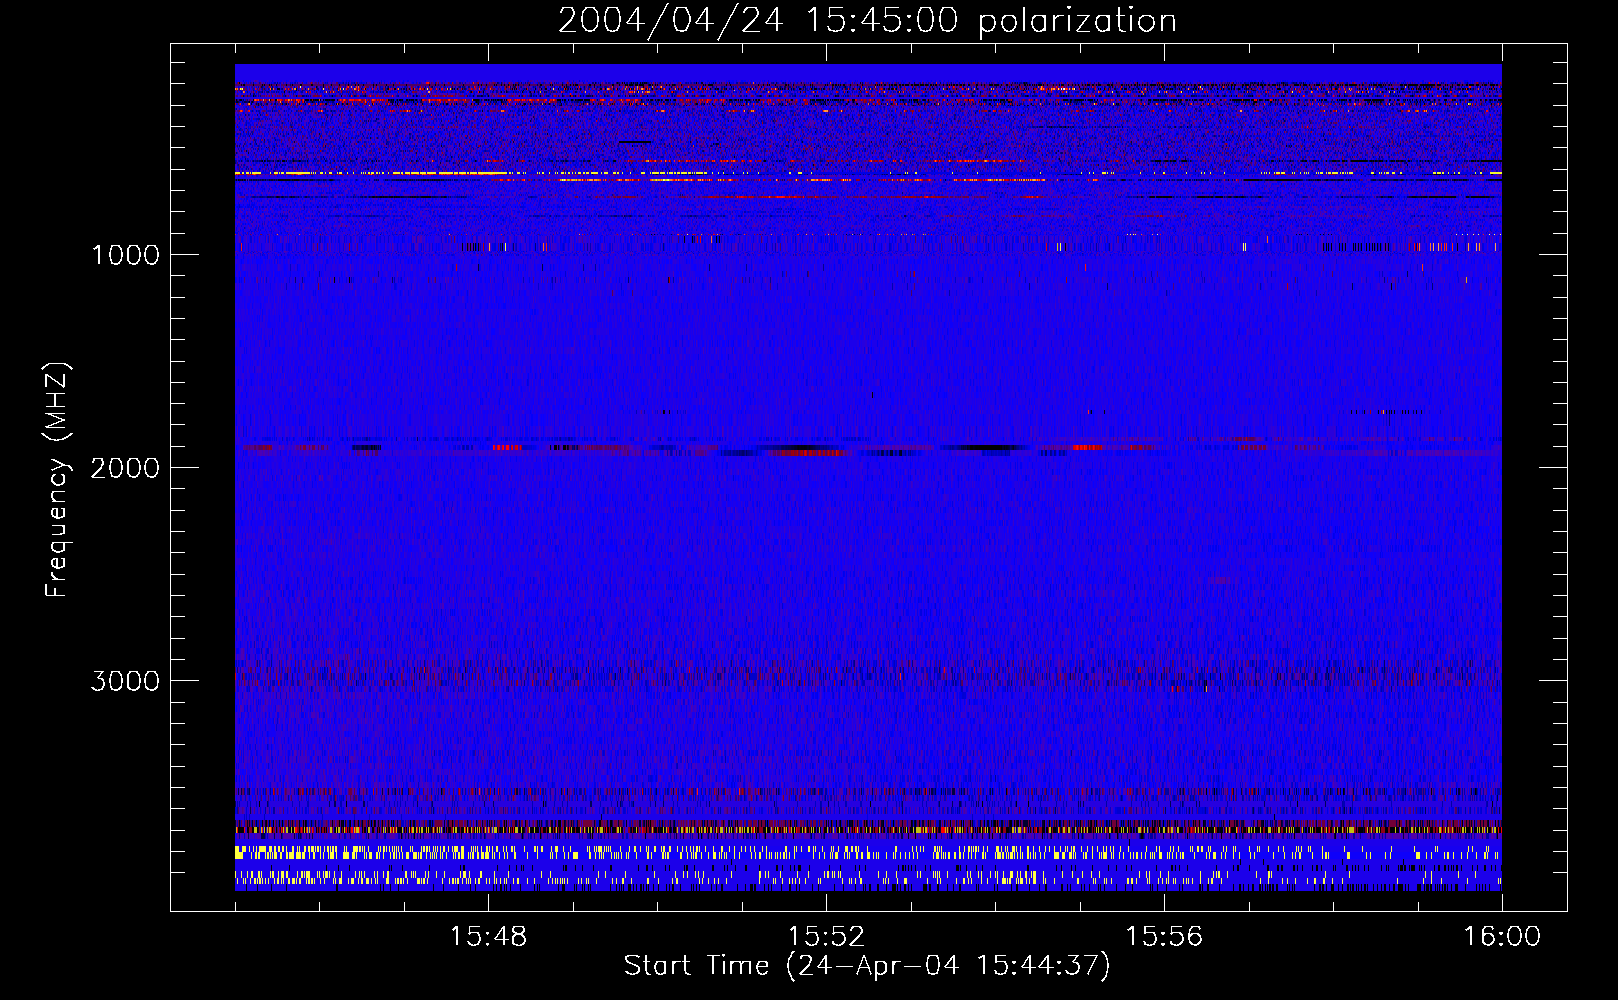Select the 'Frequency (MHZ)' axis label
Image resolution: width=1618 pixels, height=1000 pixels.
point(57,480)
